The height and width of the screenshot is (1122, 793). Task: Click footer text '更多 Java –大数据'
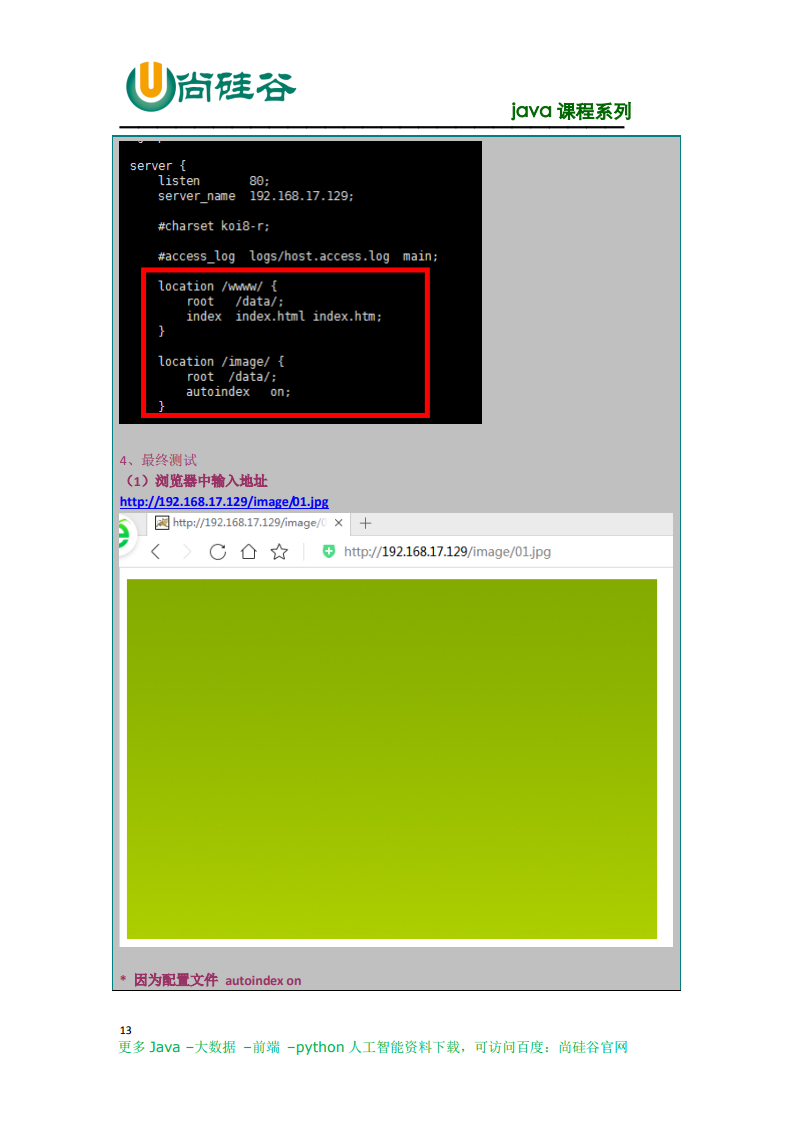click(177, 1048)
